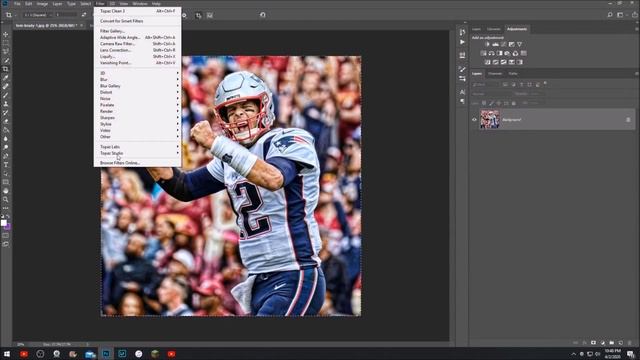Open the 3D filter submenu

(x=138, y=73)
